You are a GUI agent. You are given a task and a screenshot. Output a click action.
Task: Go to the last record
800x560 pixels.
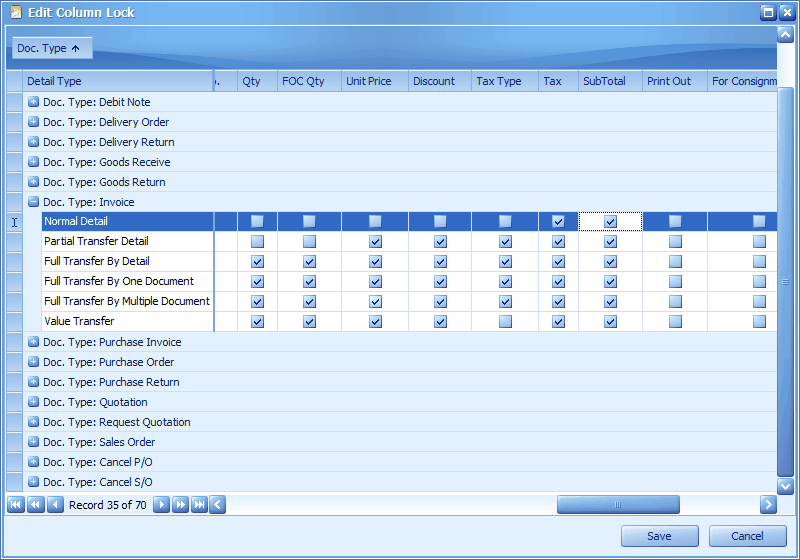[199, 505]
